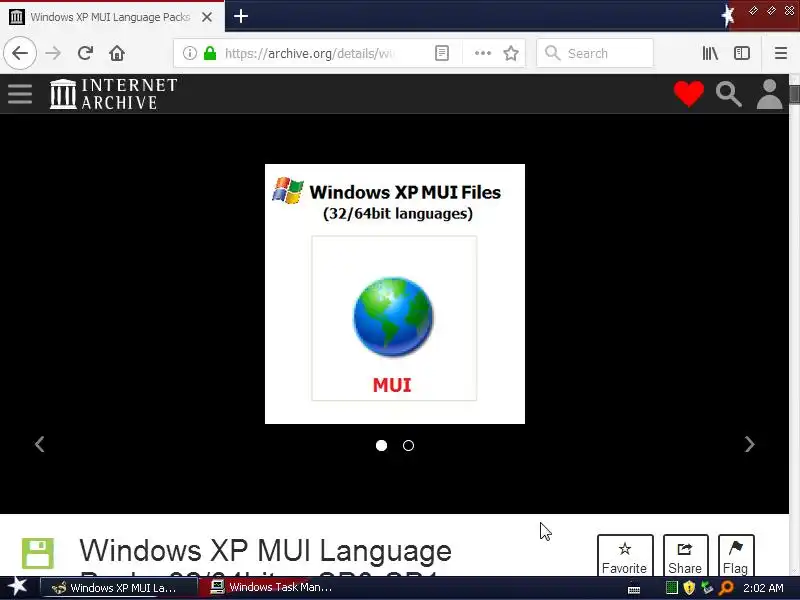Viewport: 800px width, 600px height.
Task: Open the Internet Archive site navigation menu
Action: point(20,94)
